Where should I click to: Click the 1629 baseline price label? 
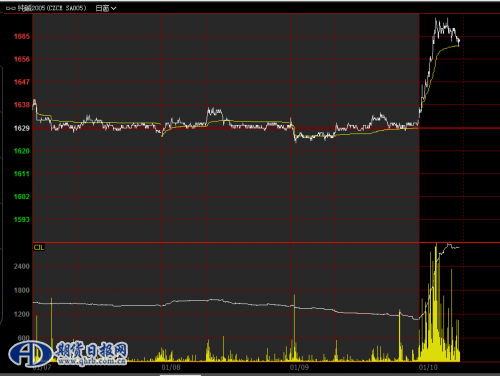(22, 128)
